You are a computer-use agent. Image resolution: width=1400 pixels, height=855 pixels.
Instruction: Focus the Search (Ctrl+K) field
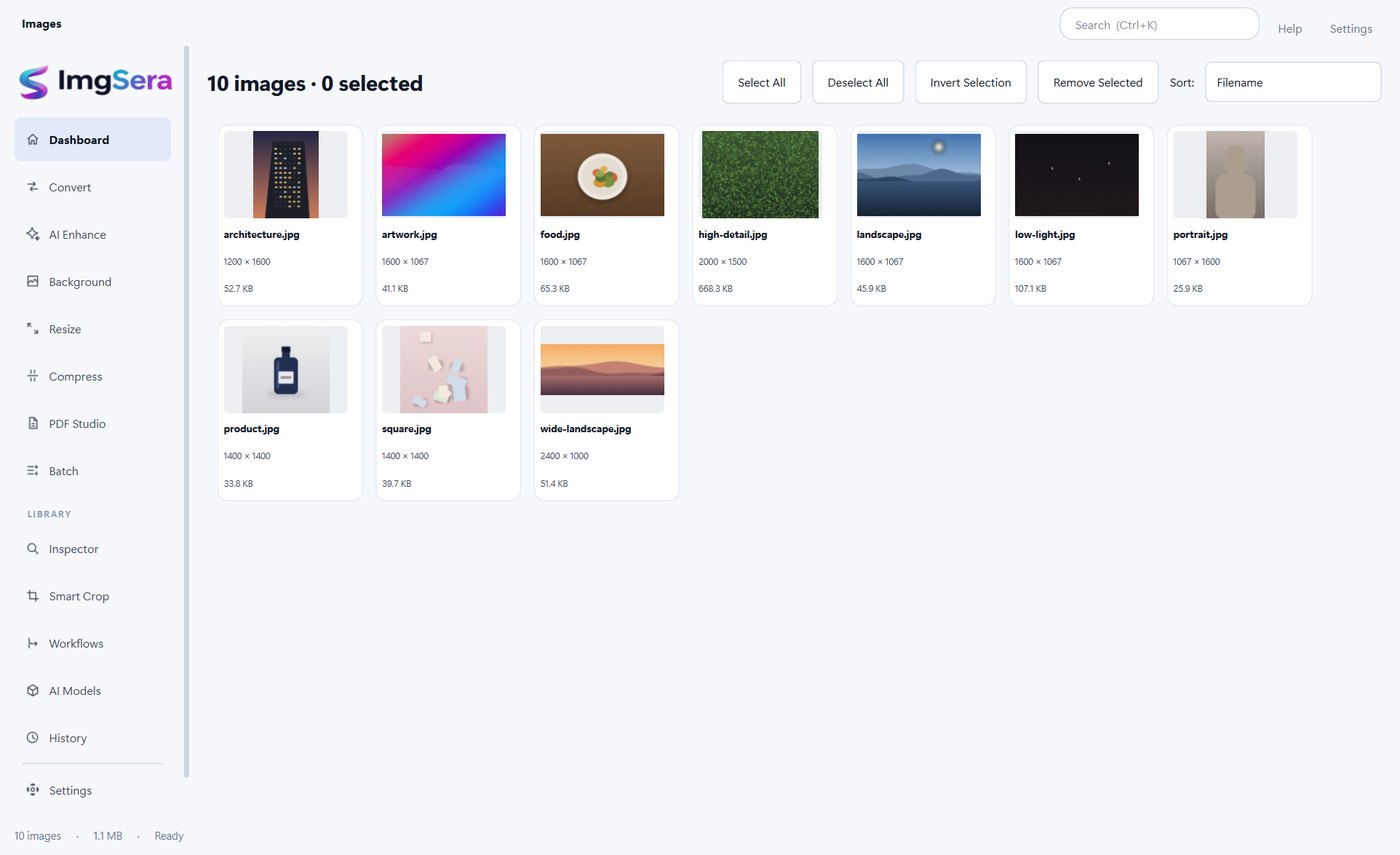click(1159, 24)
